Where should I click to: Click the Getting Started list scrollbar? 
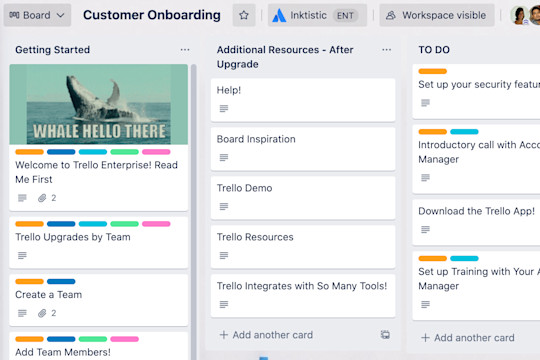point(194,212)
